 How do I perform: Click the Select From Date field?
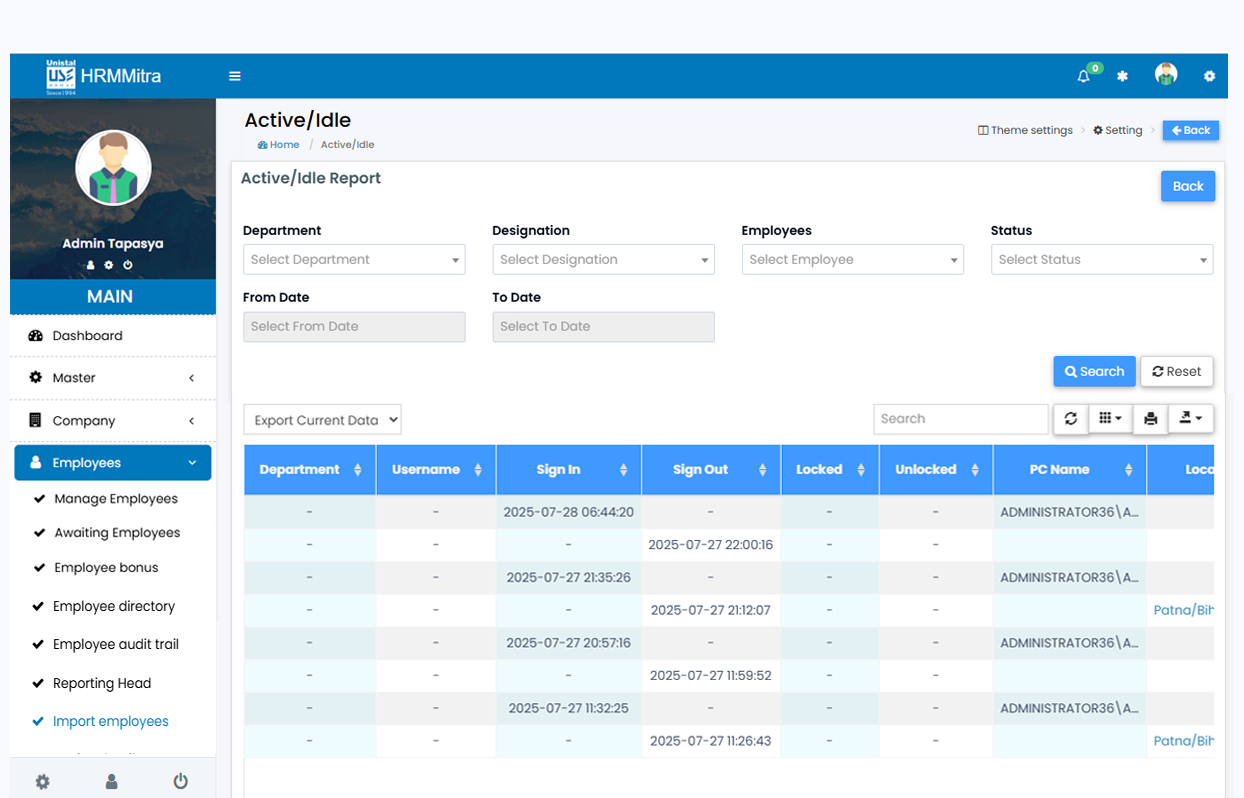pyautogui.click(x=354, y=327)
